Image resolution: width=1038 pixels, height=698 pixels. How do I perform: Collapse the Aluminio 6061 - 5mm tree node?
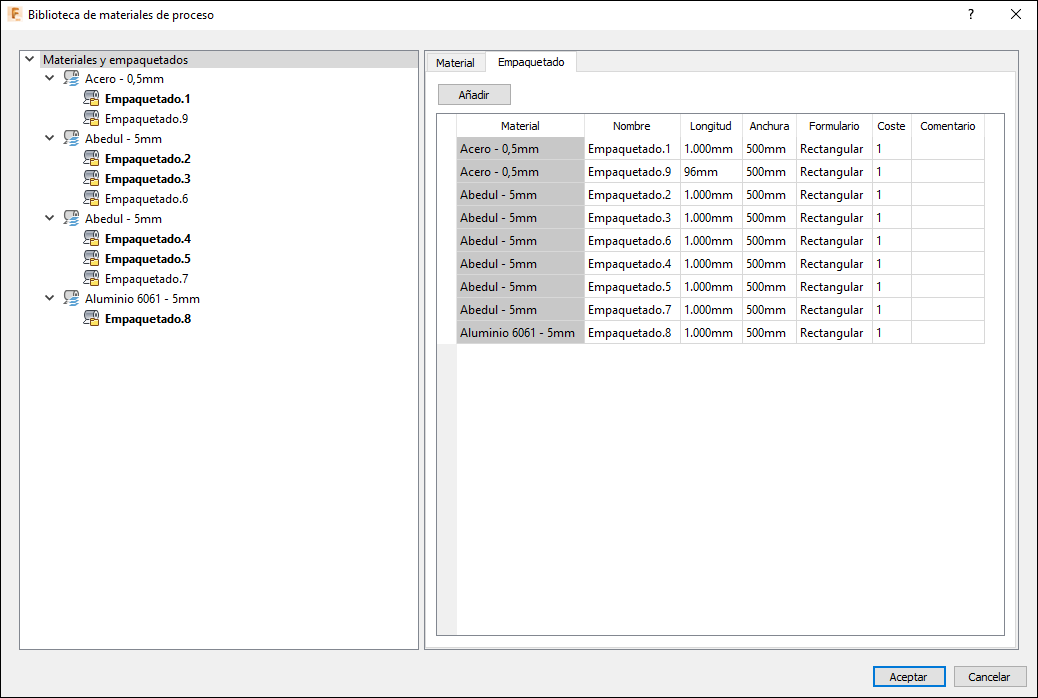click(50, 298)
